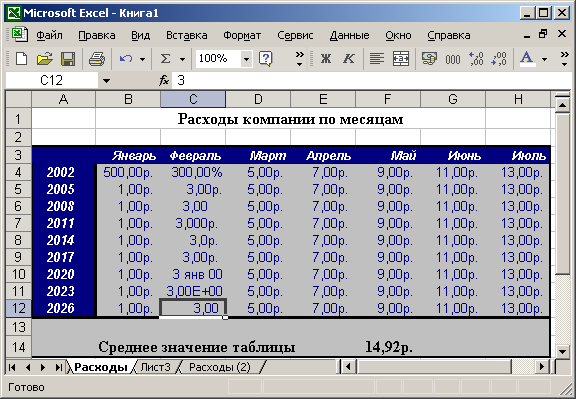Switch to the Лист3 sheet tab
Viewport: 576px width, 399px height.
click(155, 367)
